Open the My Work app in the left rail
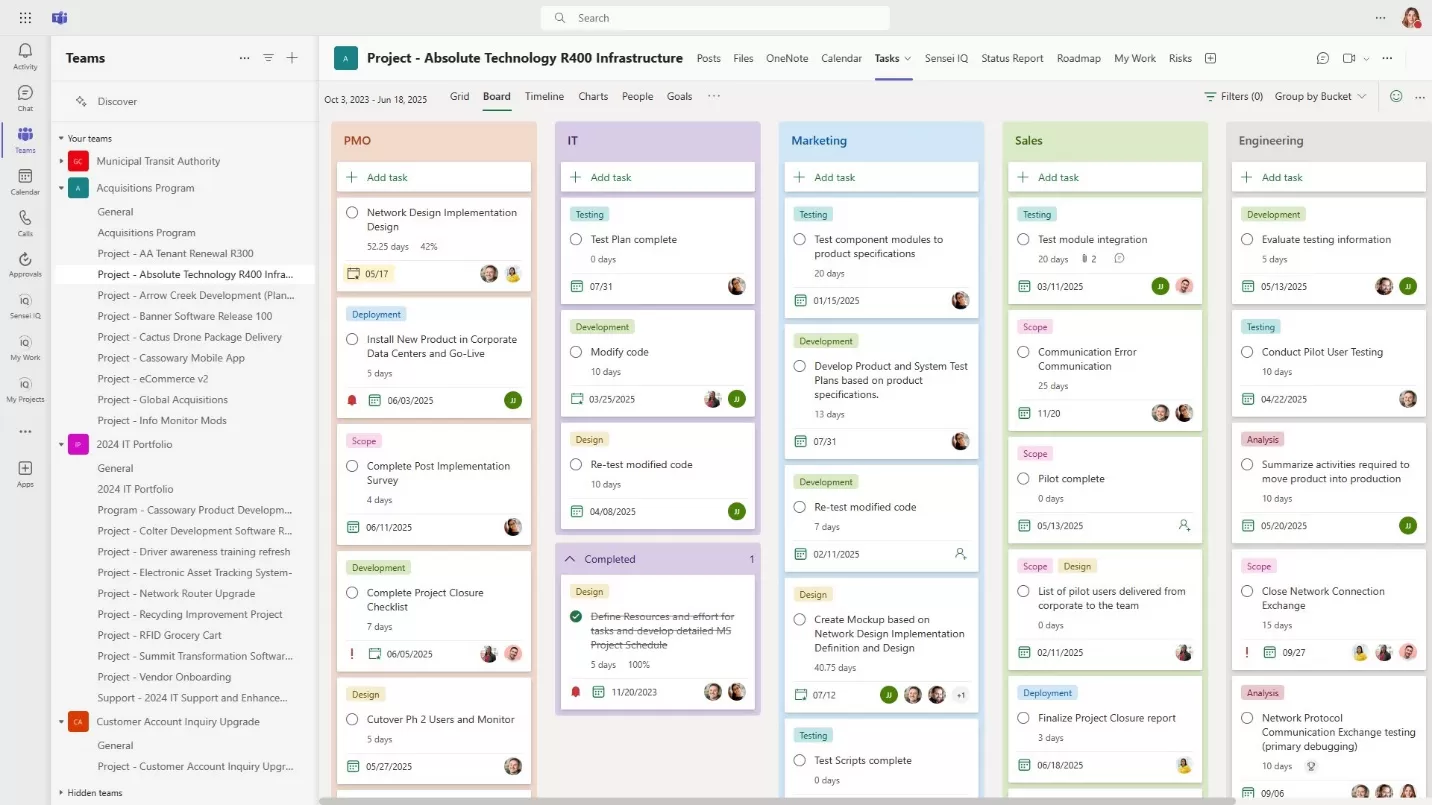The image size is (1432, 805). (x=25, y=348)
